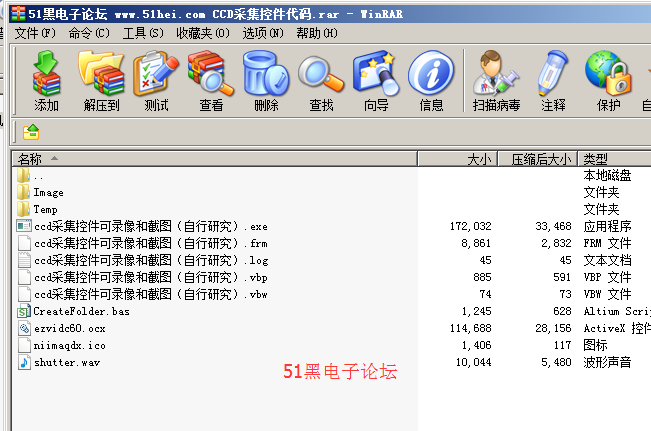Open the Options (选项) menu
Screen dimensions: 651x431
click(263, 33)
